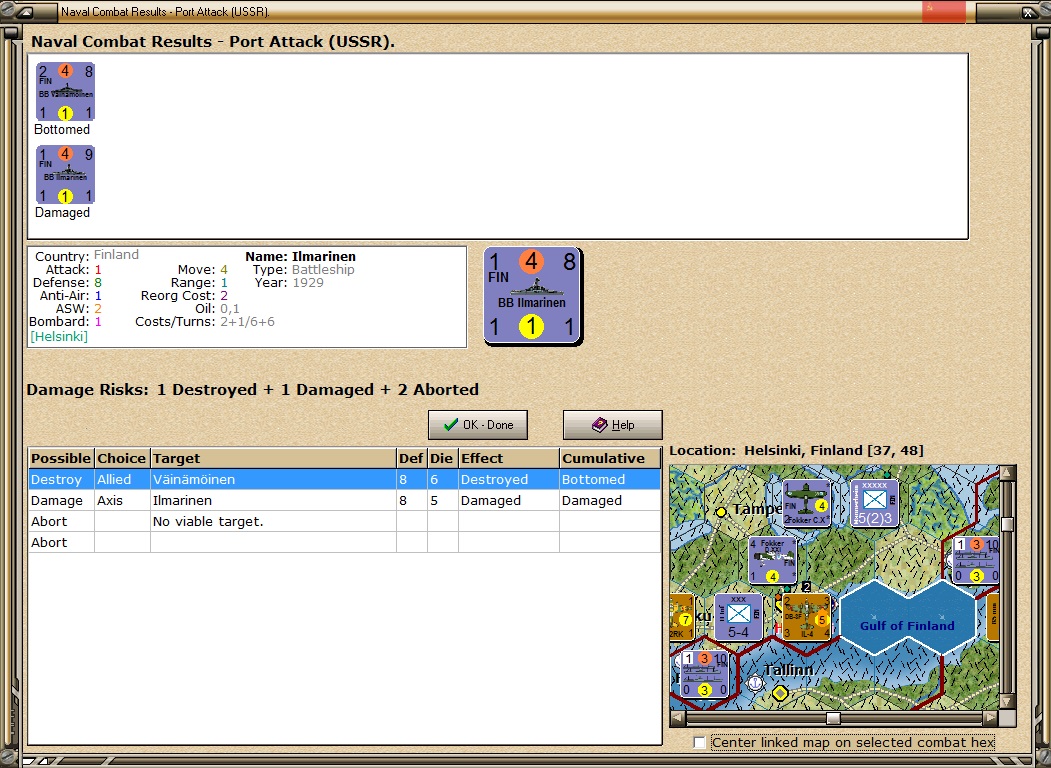Click the 'Bottomed' cumulative cell
1051x768 pixels.
click(610, 479)
